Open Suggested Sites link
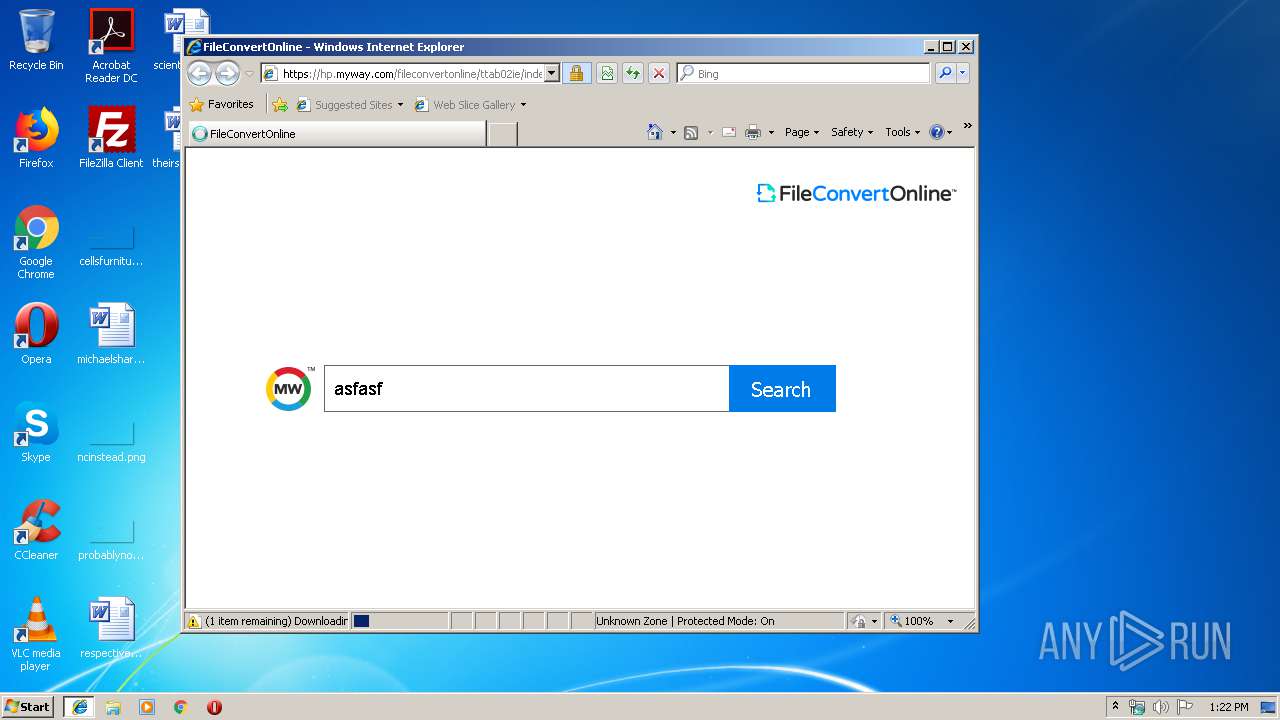Screen dimensions: 1280x720 pos(350,104)
